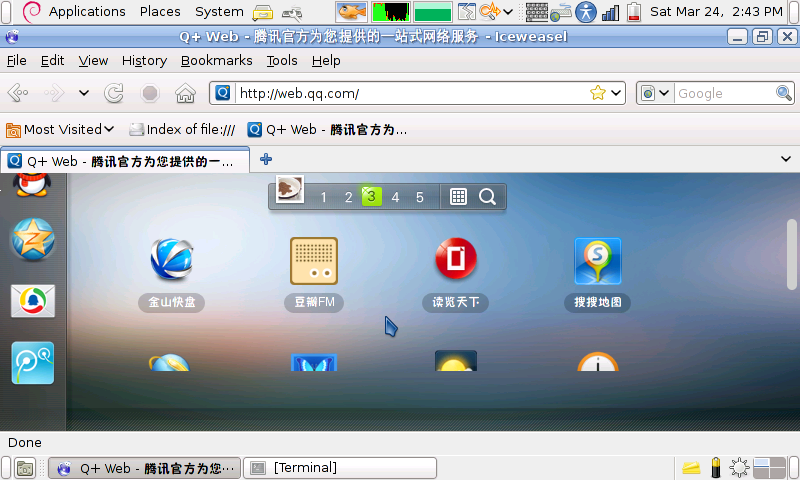The image size is (800, 480).
Task: Click the workspace switcher in bottom panel
Action: pos(769,467)
